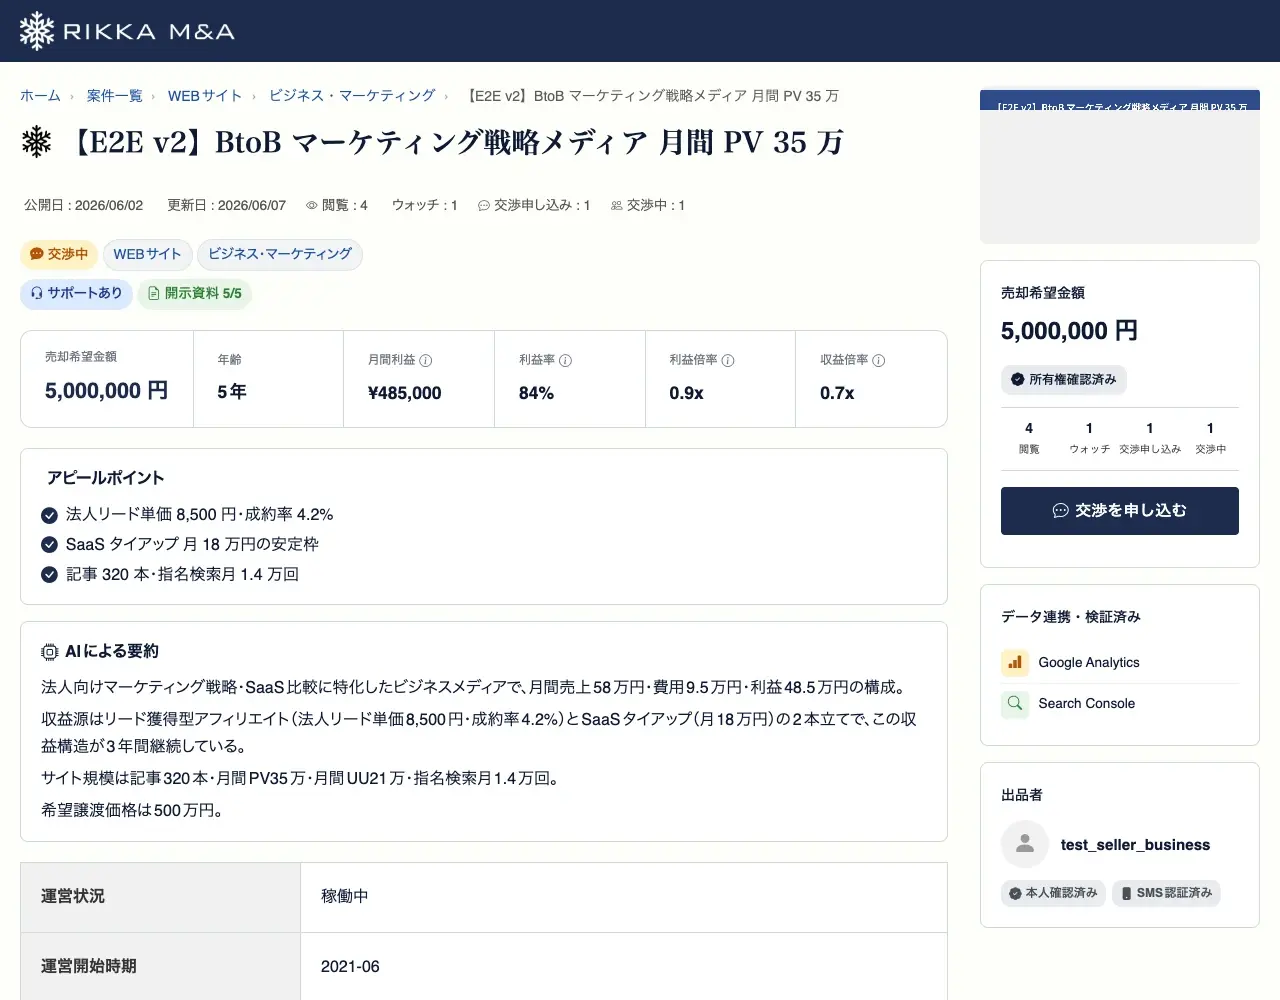Click check icon beside 記事 320 本 point
The width and height of the screenshot is (1280, 1000).
49,575
